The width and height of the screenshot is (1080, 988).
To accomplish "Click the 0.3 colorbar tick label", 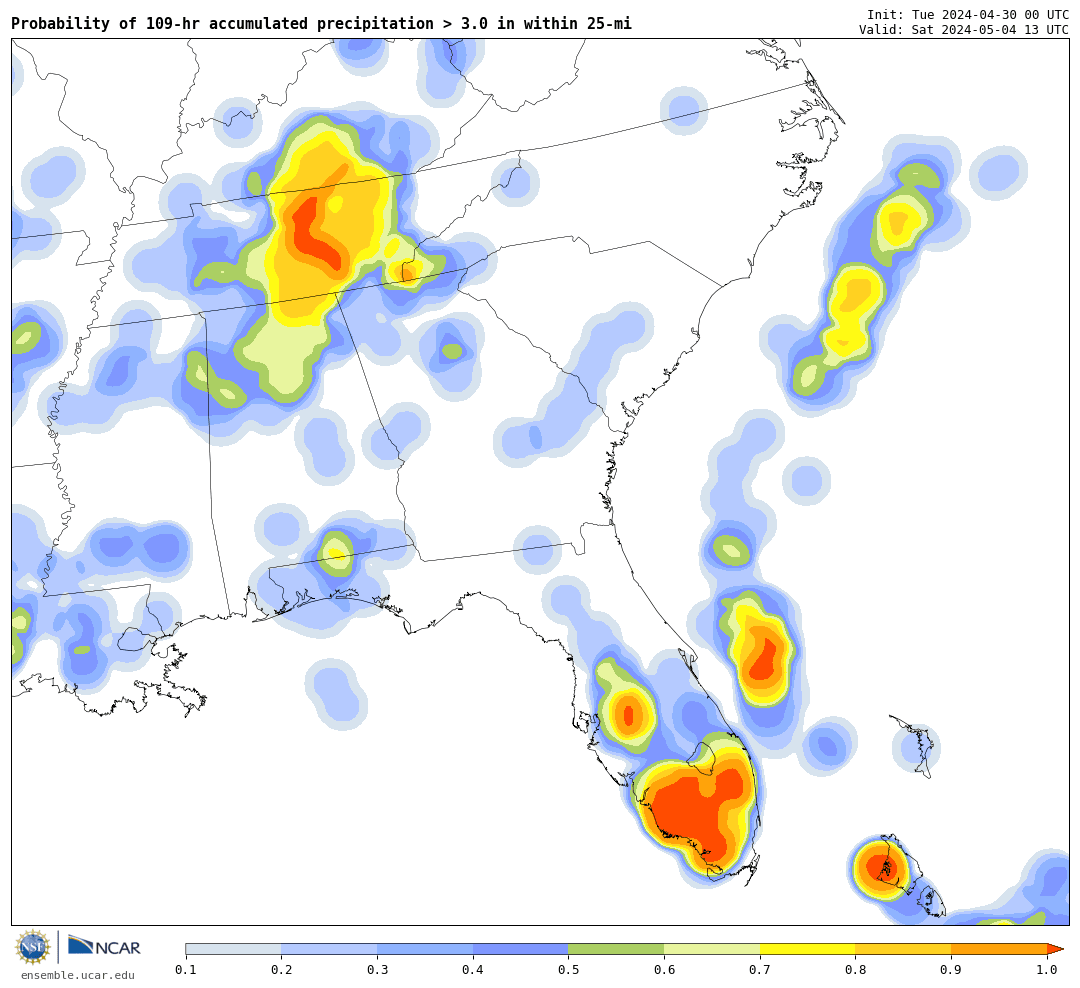I will point(377,969).
